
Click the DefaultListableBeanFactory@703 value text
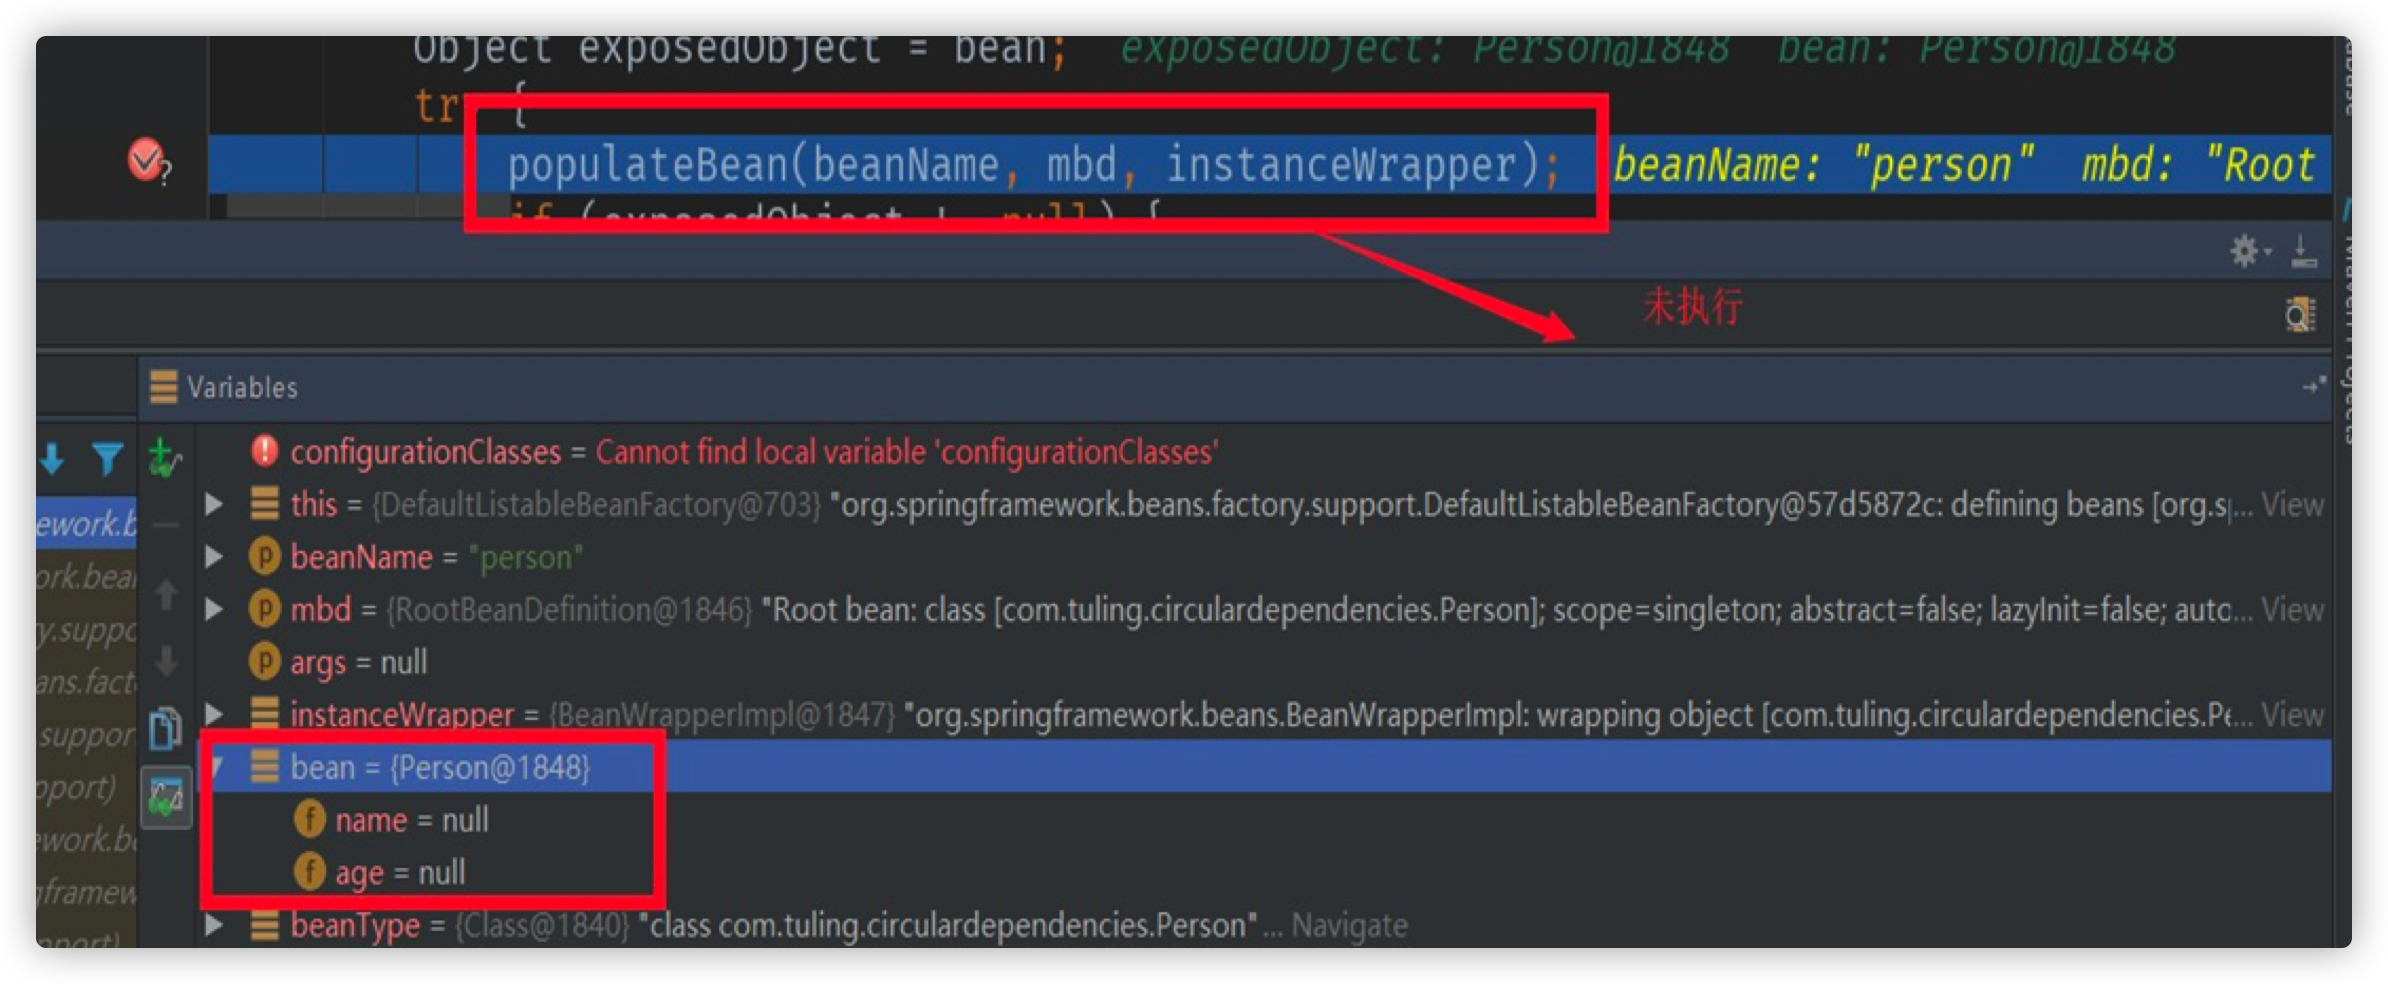596,504
